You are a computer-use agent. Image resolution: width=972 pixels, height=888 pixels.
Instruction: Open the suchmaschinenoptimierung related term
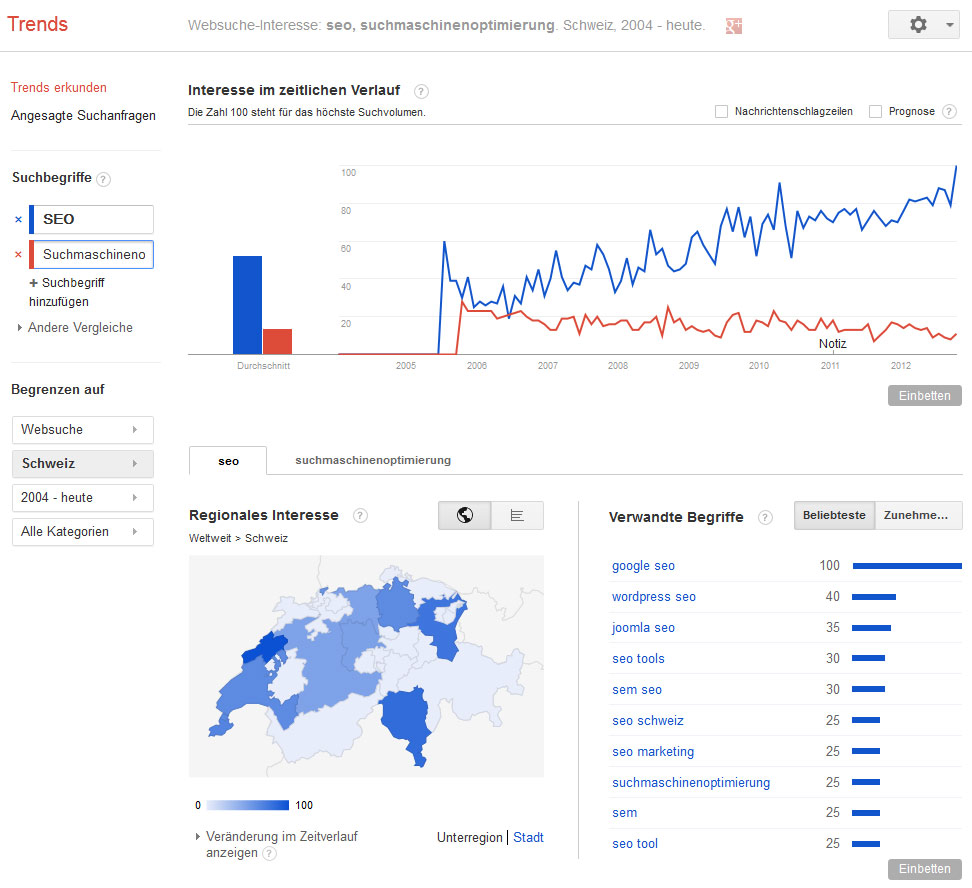pyautogui.click(x=691, y=783)
